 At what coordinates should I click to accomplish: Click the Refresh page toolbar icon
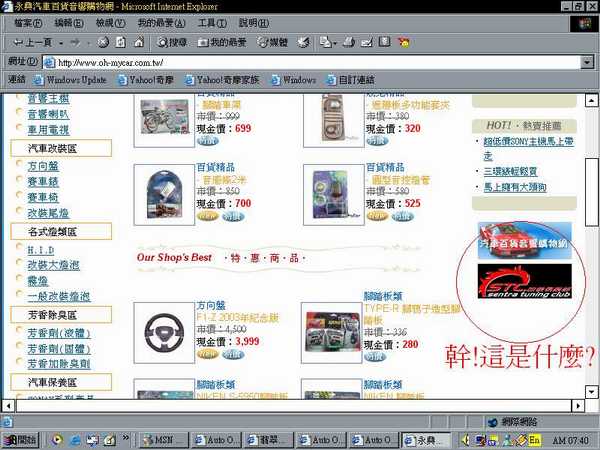(x=118, y=41)
